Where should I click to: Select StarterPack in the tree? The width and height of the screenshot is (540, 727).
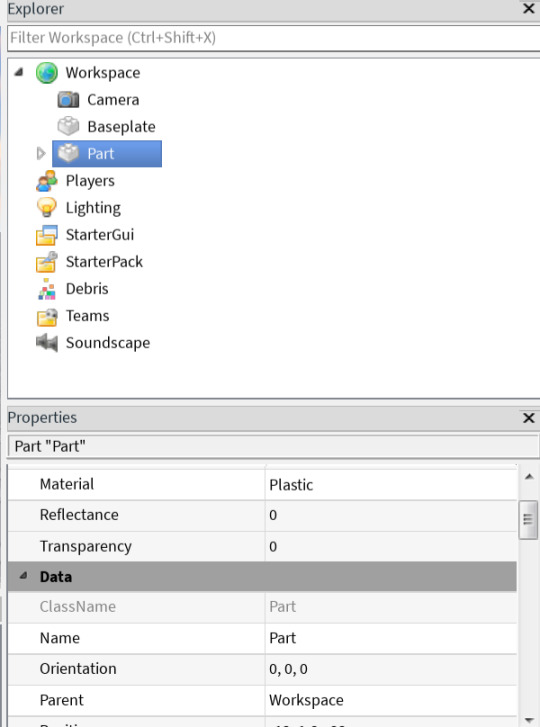click(104, 261)
